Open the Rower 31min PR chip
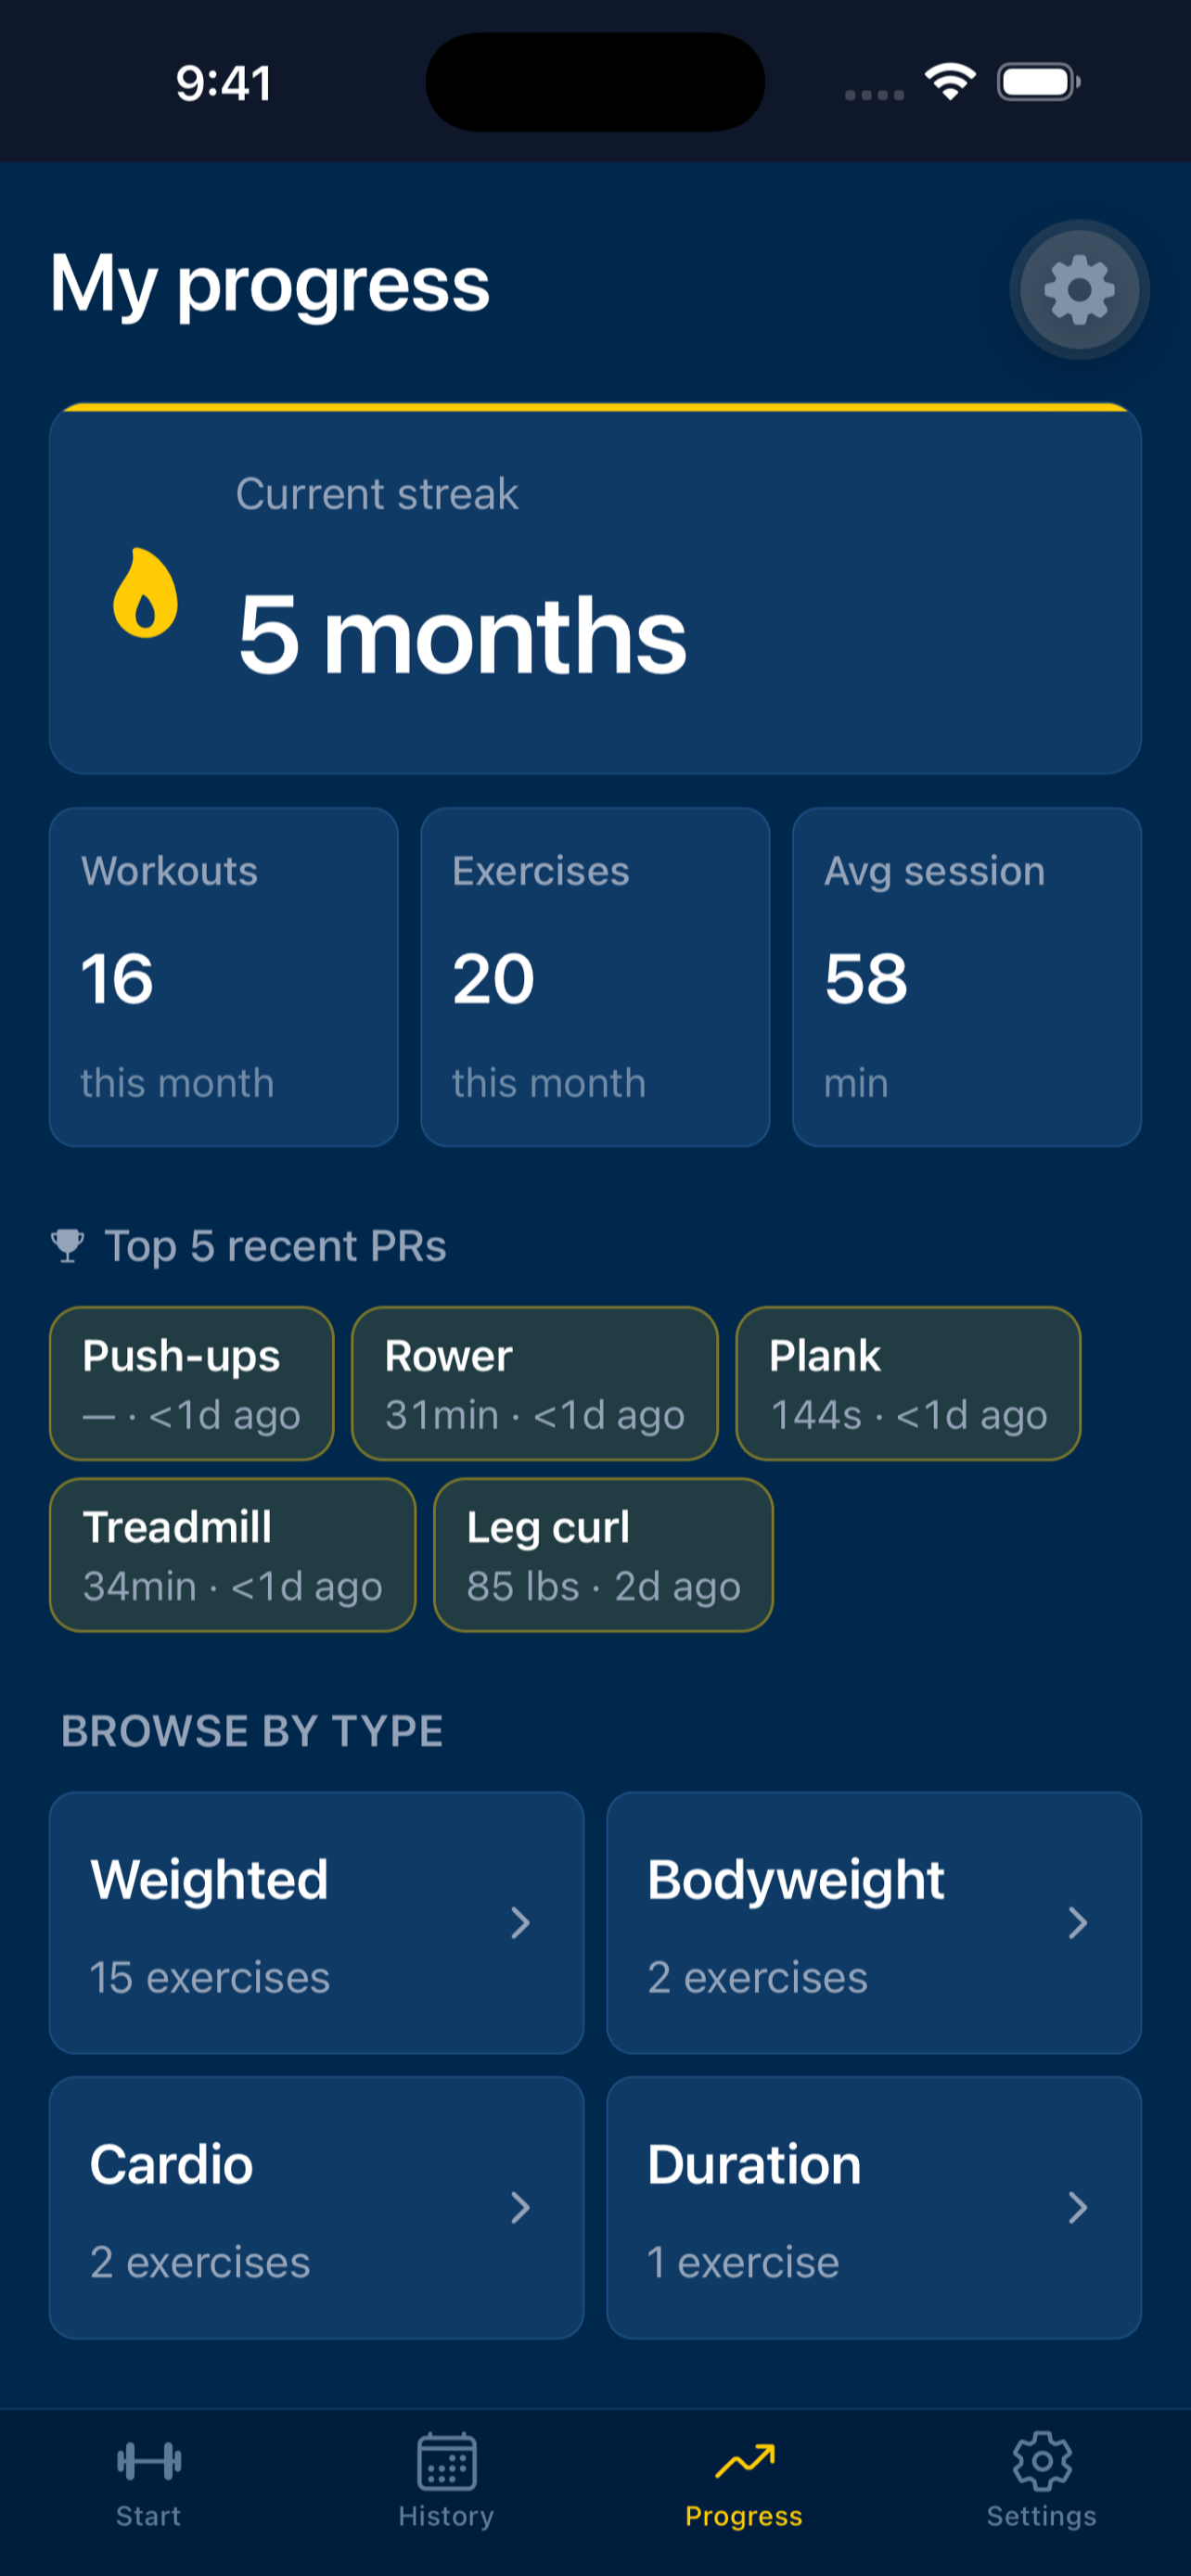 535,1383
